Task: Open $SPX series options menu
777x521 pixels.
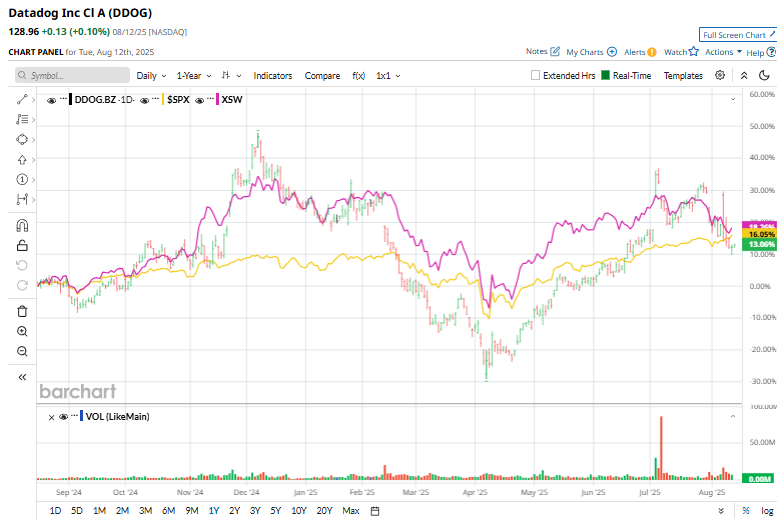Action: point(156,99)
